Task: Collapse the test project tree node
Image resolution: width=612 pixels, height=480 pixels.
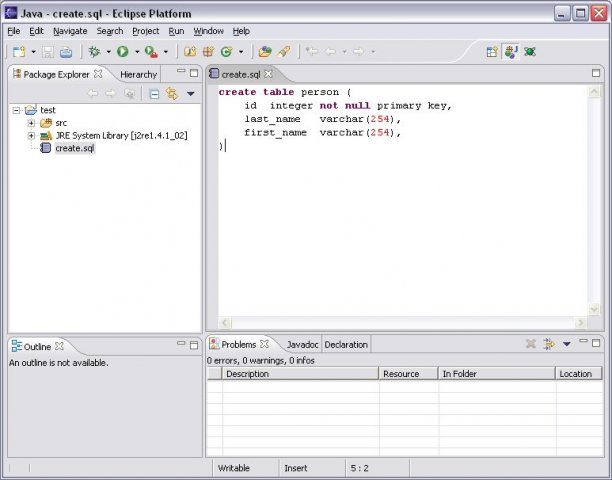Action: coord(17,110)
